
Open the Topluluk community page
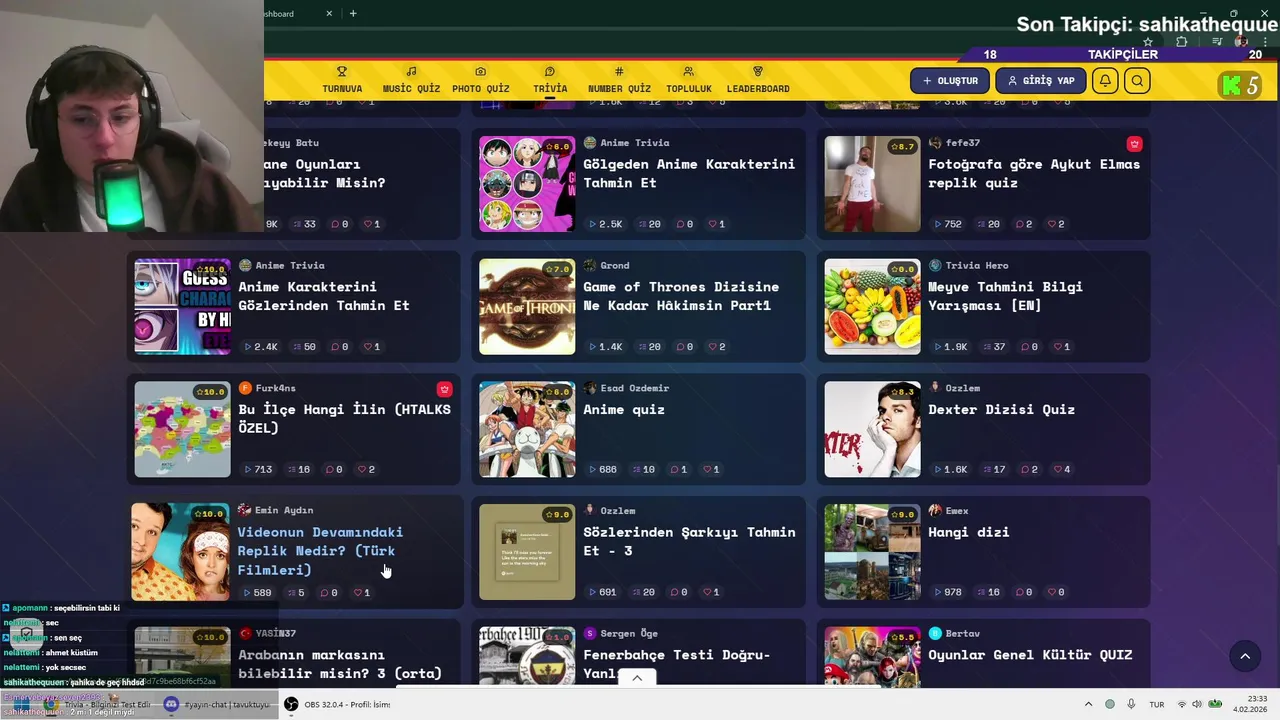(688, 80)
